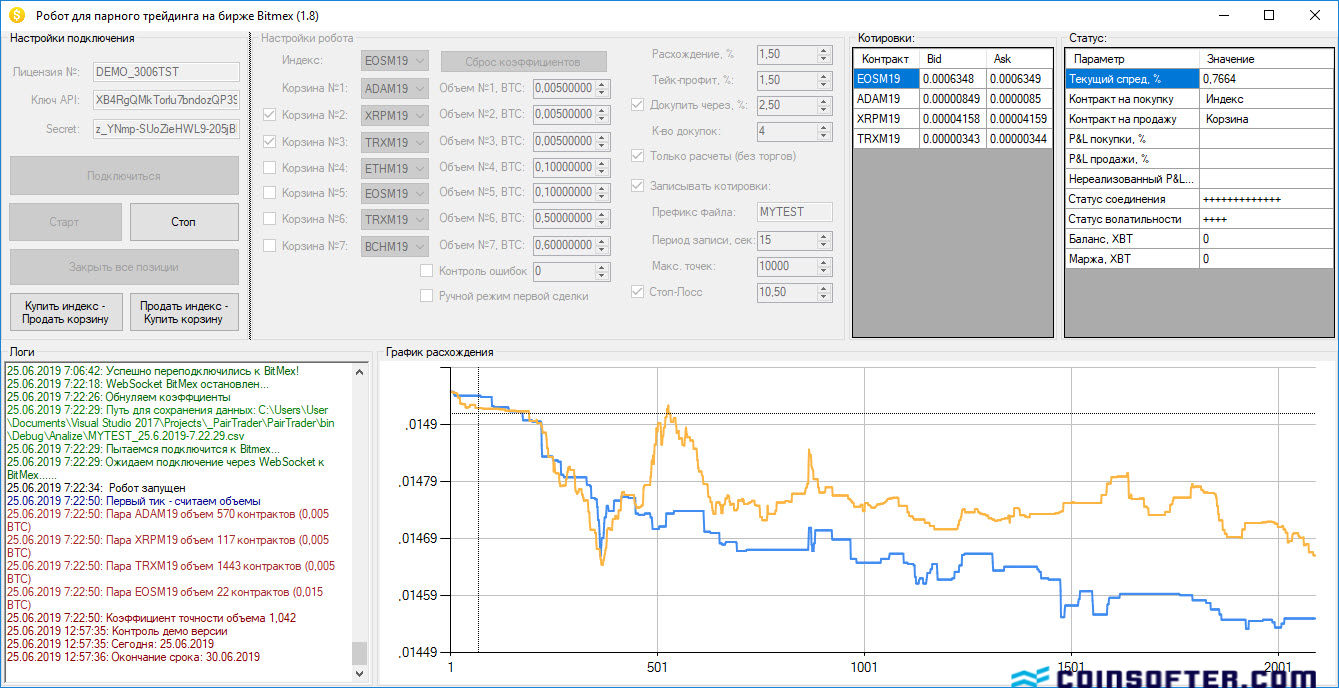Viewport: 1339px width, 688px height.
Task: Enable the Корзина №7 checkbox
Action: click(x=269, y=245)
